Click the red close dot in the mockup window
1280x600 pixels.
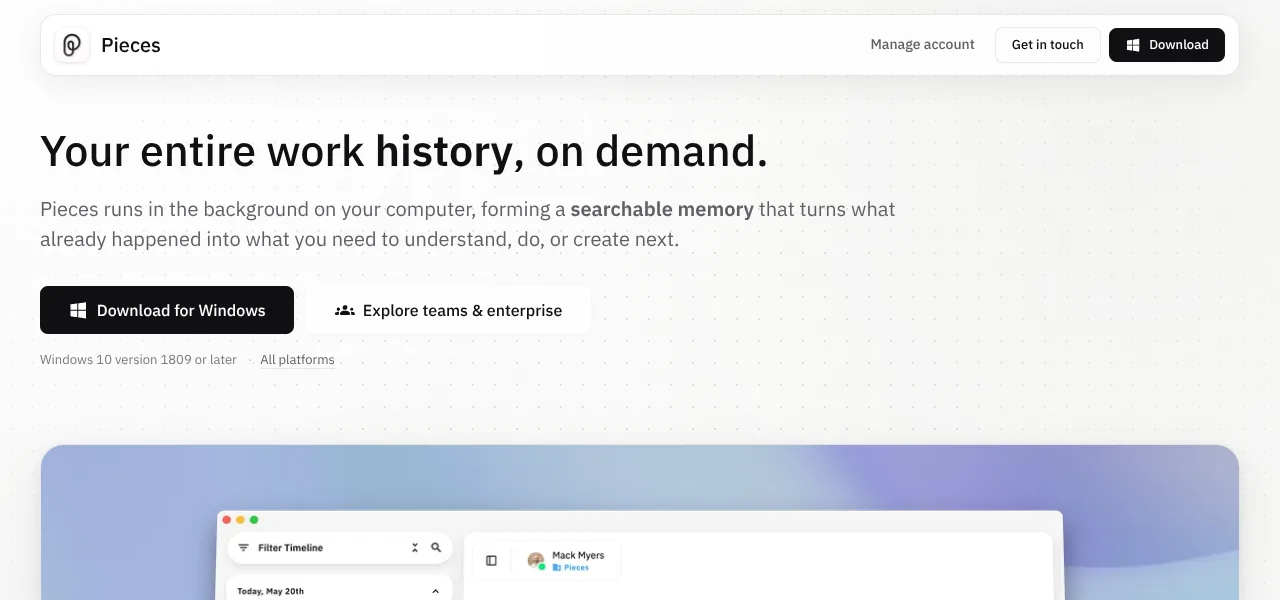227,520
